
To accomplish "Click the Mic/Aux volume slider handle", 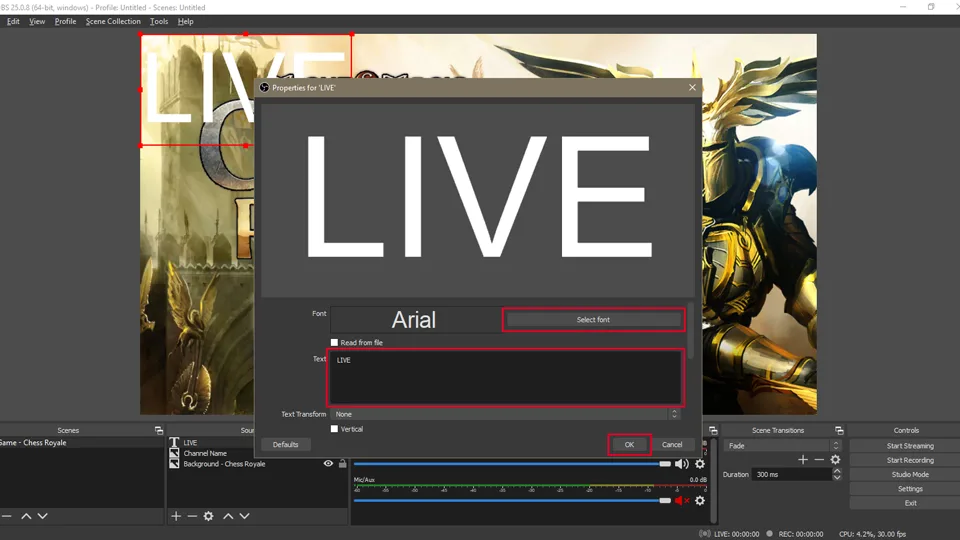I will coord(665,500).
